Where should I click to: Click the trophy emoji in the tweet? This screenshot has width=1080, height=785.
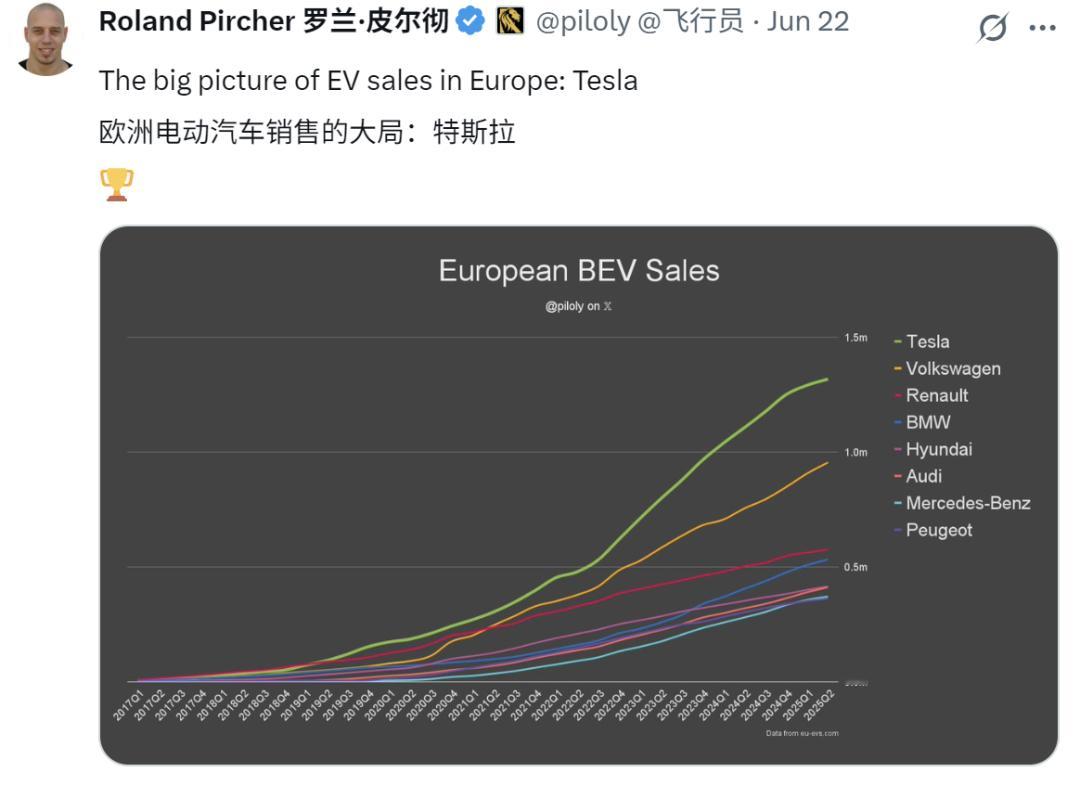[x=116, y=185]
